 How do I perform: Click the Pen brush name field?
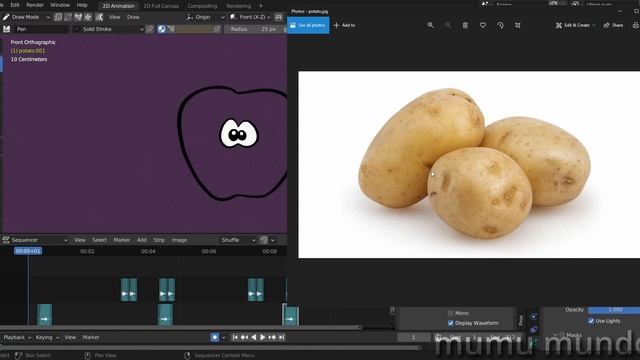point(41,29)
